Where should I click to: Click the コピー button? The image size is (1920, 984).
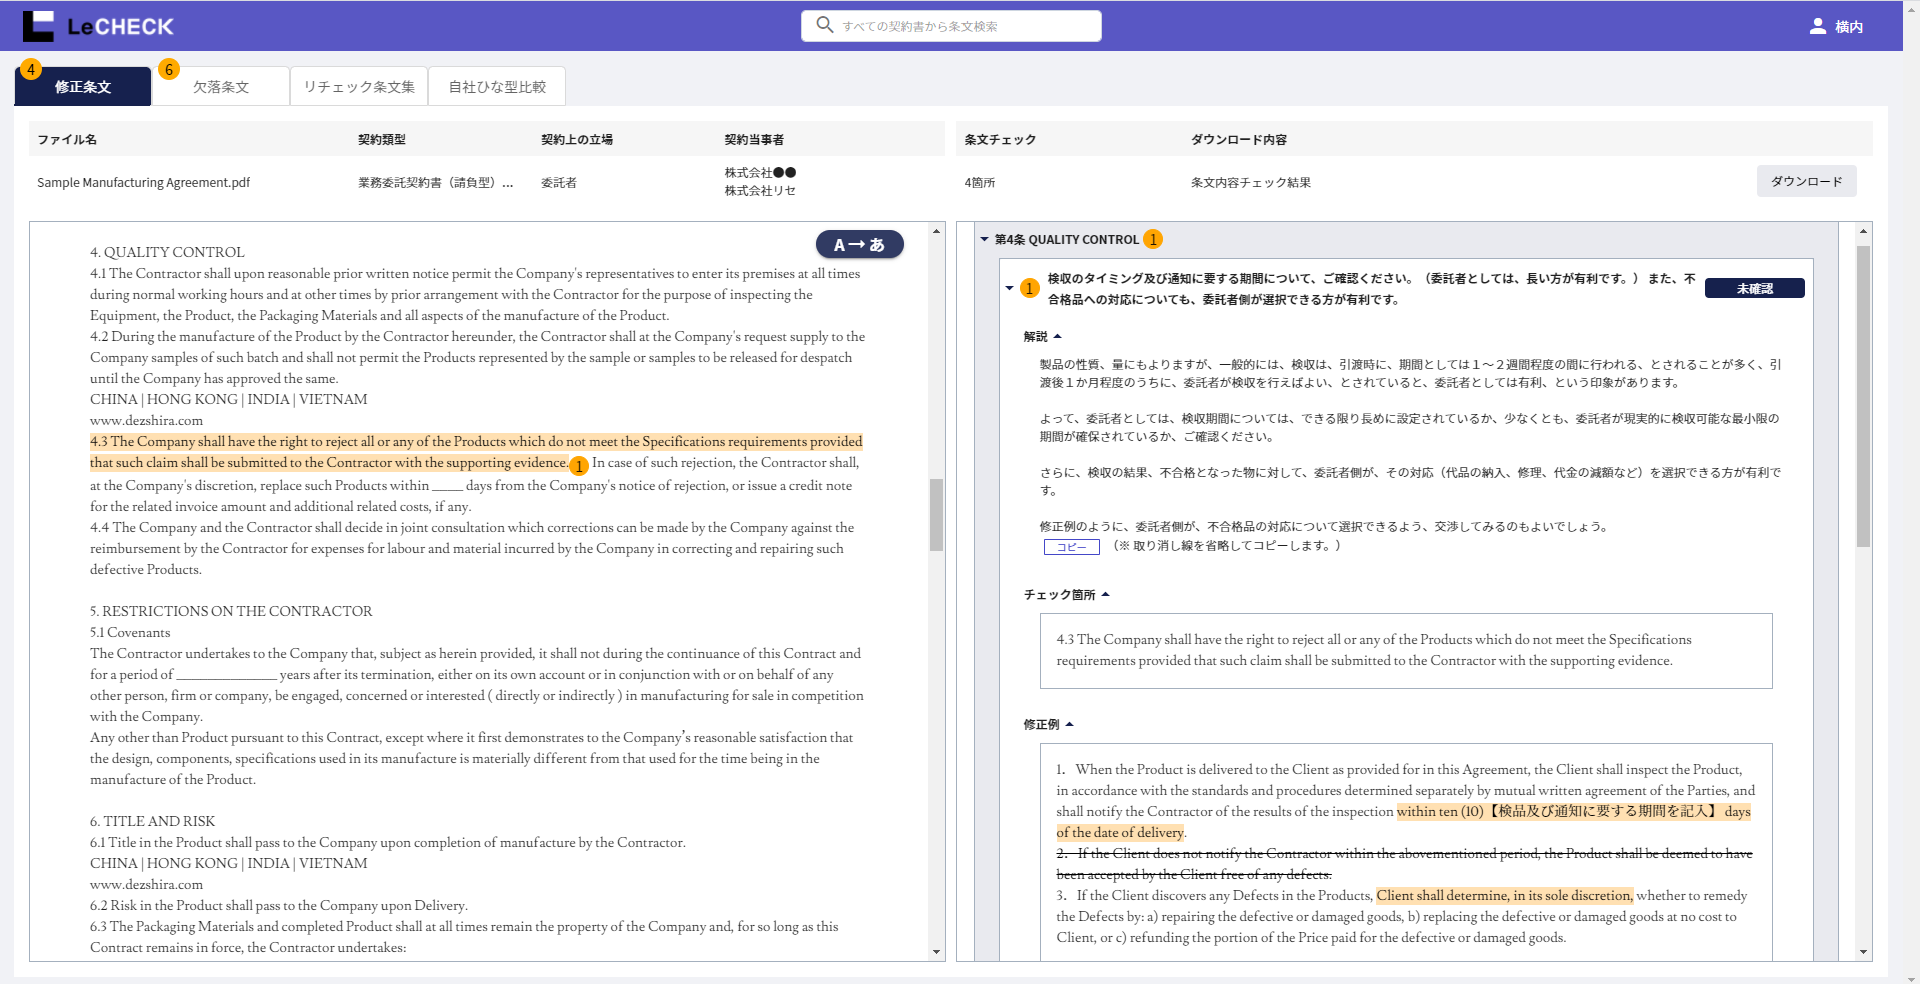point(1071,547)
